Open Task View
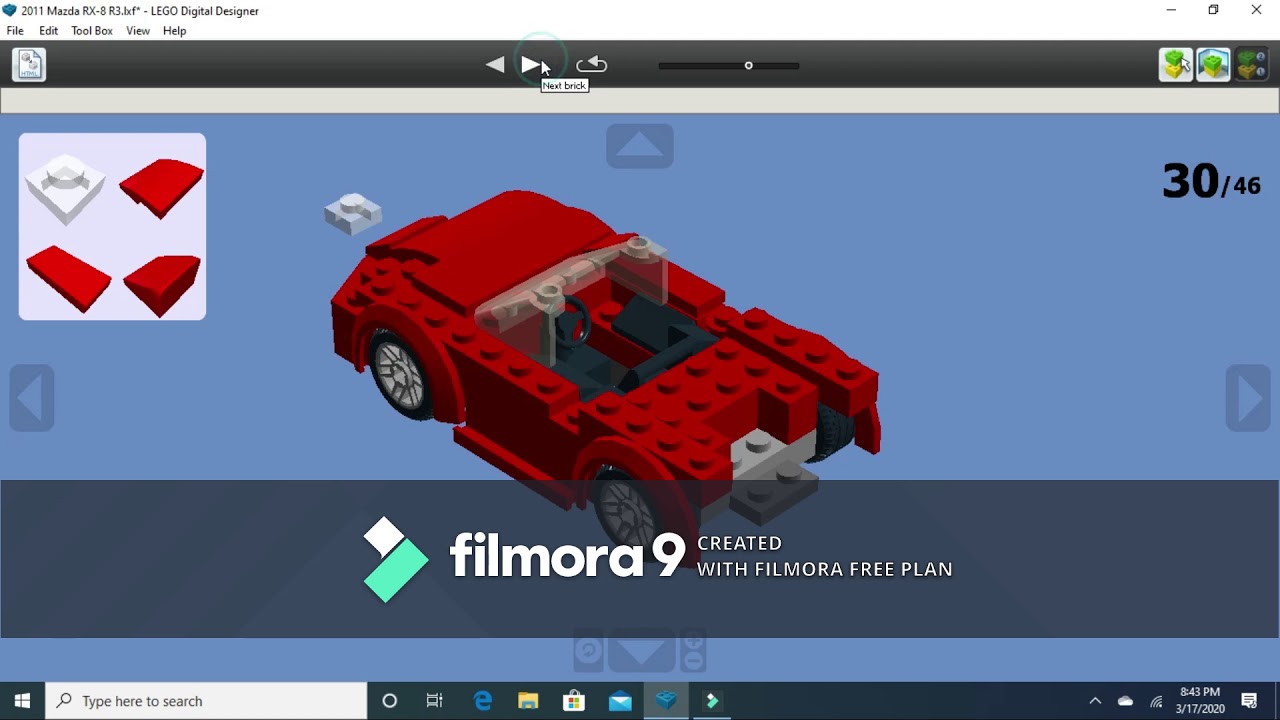The height and width of the screenshot is (720, 1280). tap(435, 701)
